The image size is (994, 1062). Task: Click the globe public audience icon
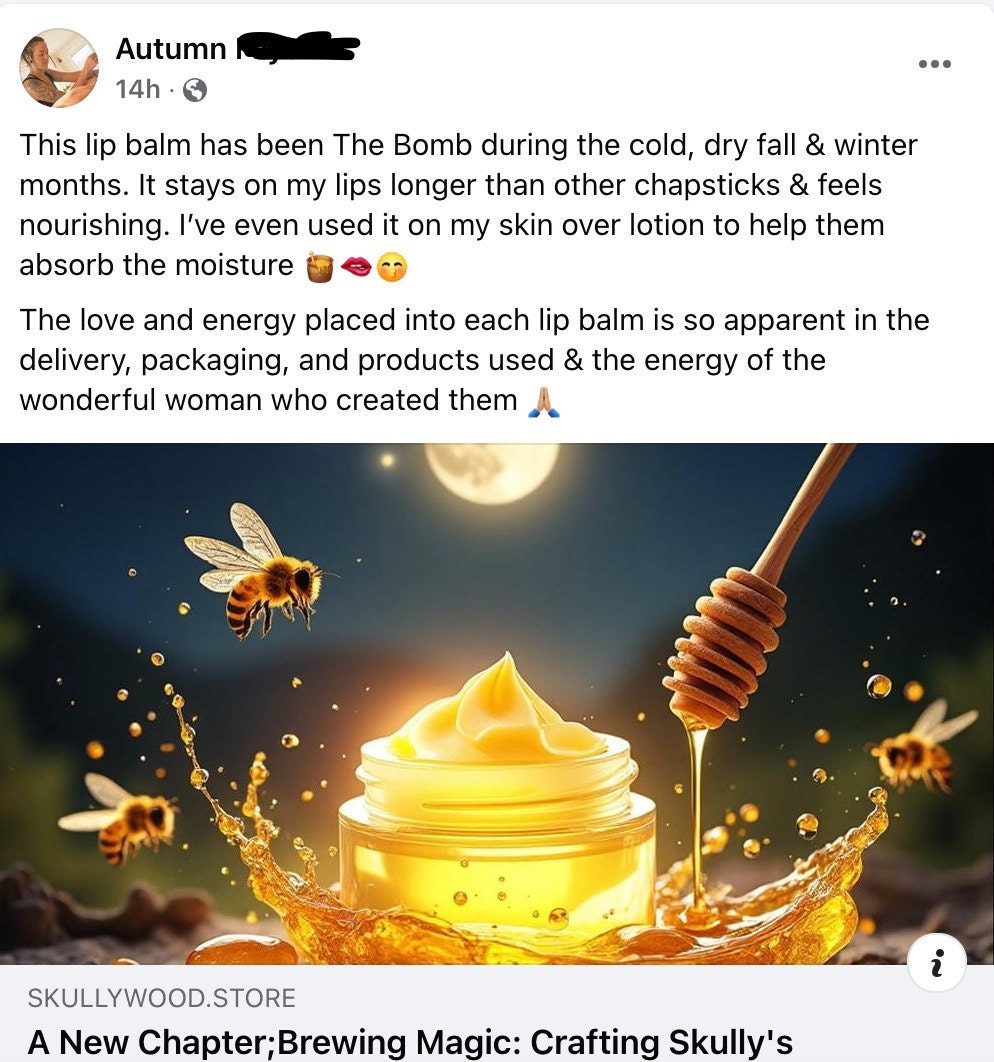click(x=195, y=89)
